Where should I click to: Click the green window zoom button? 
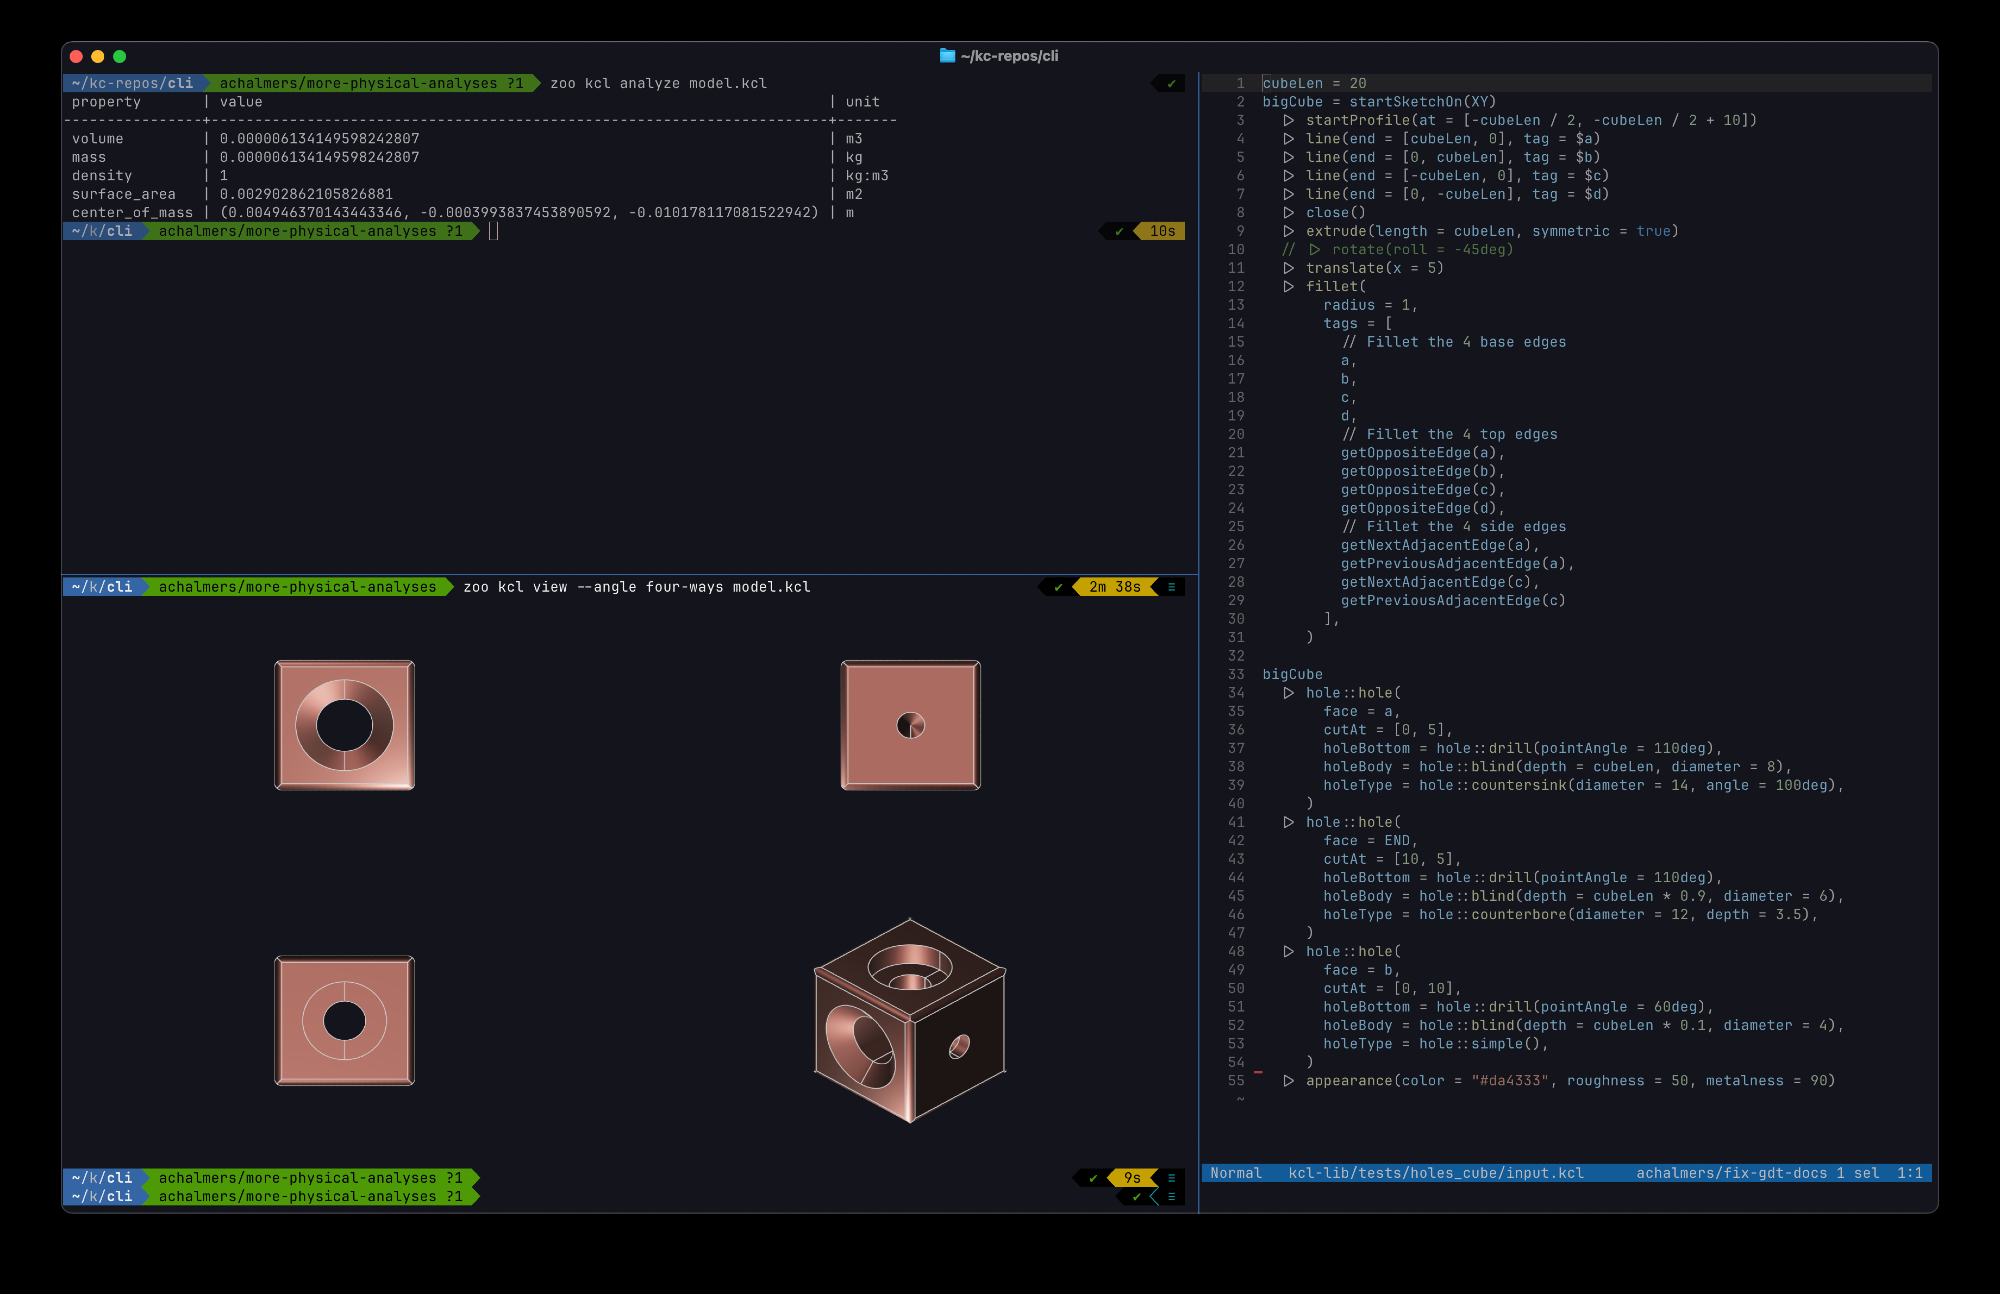[x=120, y=57]
